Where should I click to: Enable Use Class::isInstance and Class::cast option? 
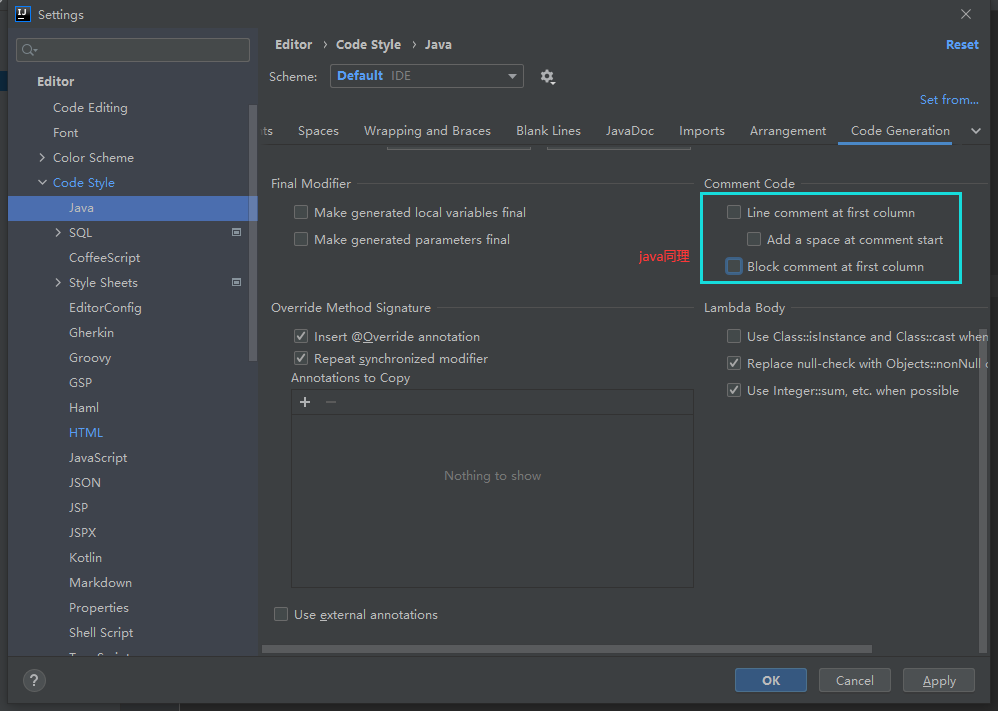734,336
